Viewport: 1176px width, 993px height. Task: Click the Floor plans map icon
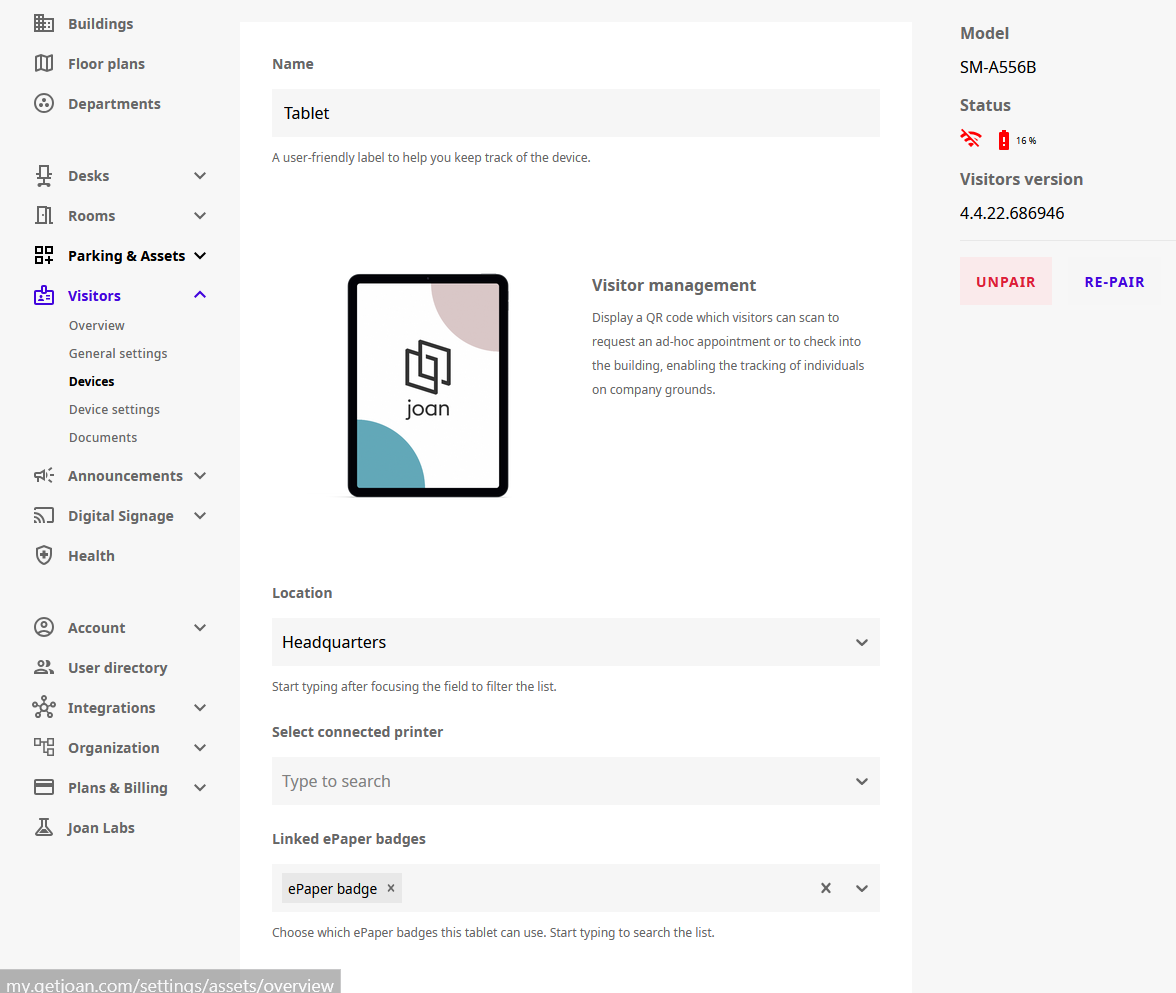click(44, 63)
